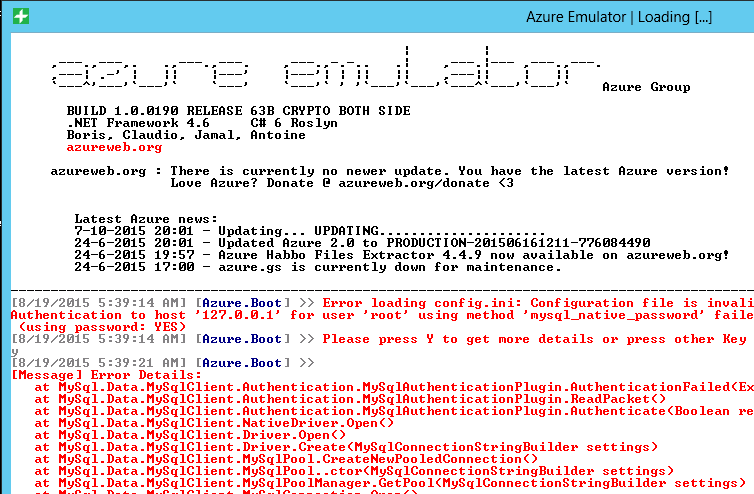
Task: Click the 'Latest Azure news:' heading
Action: coord(146,219)
